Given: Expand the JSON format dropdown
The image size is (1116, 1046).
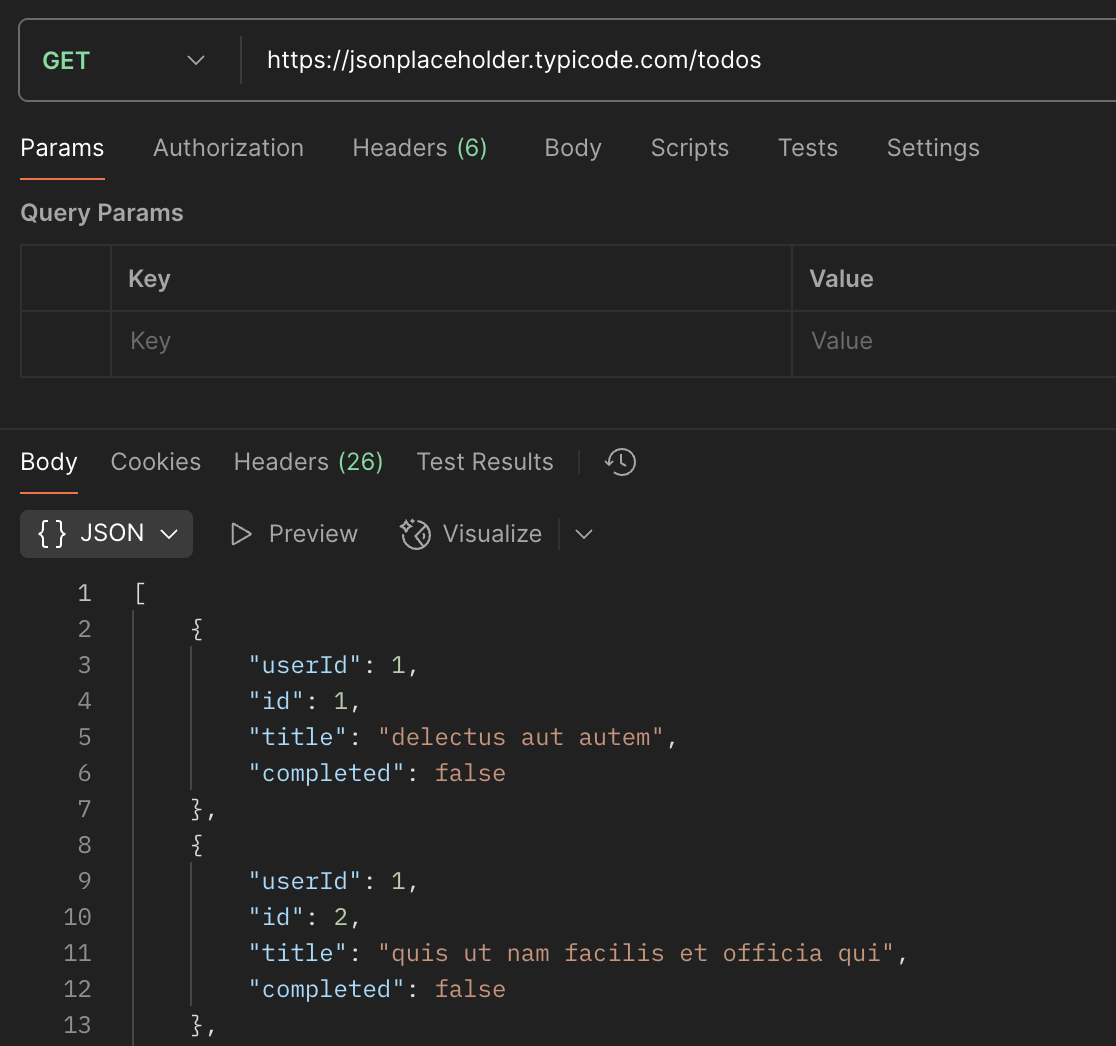Looking at the screenshot, I should pos(169,534).
